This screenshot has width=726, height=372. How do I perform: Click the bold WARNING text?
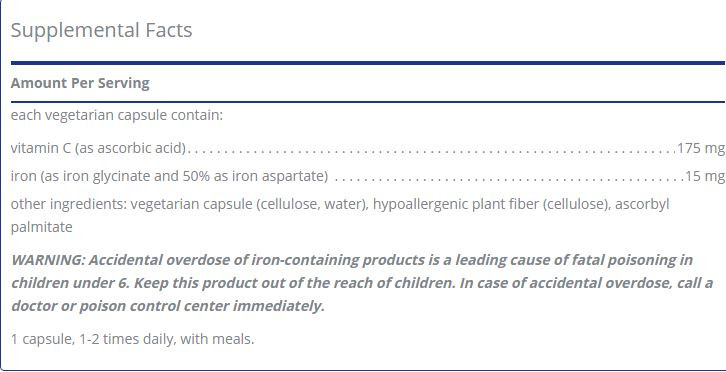point(49,260)
